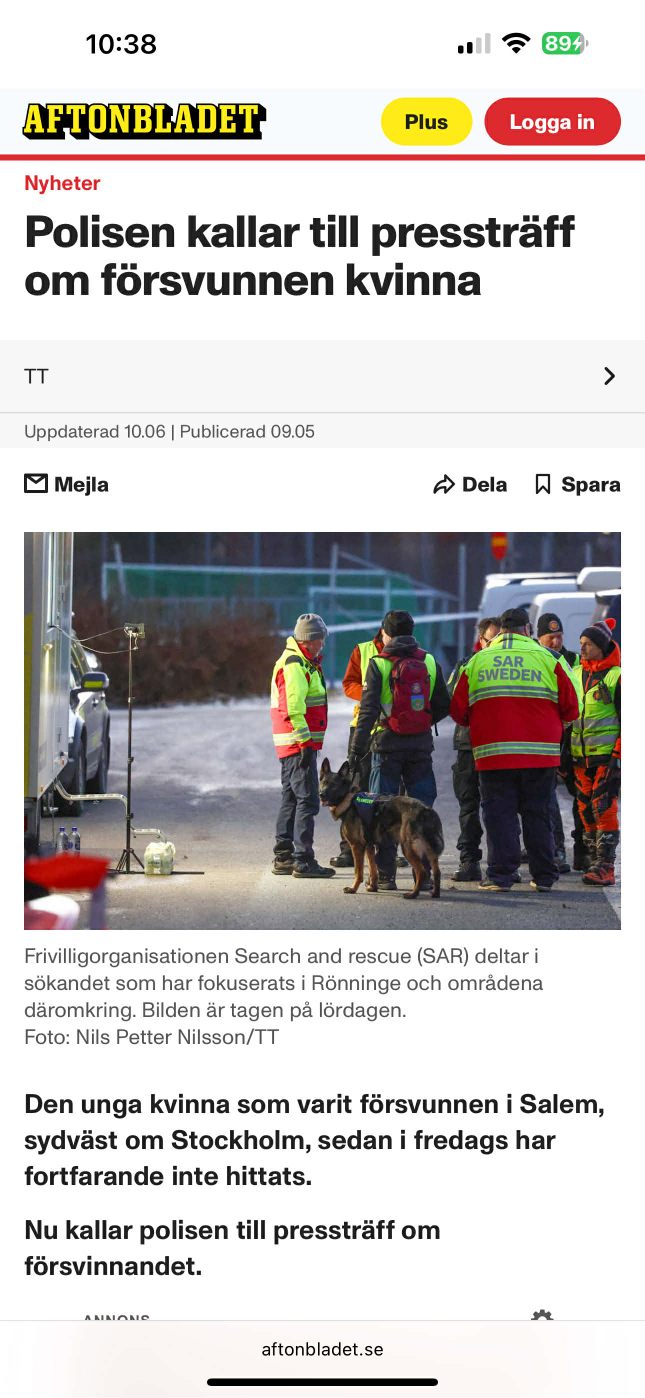
Task: Tap the aftonbladet.se address bar
Action: 322,1349
